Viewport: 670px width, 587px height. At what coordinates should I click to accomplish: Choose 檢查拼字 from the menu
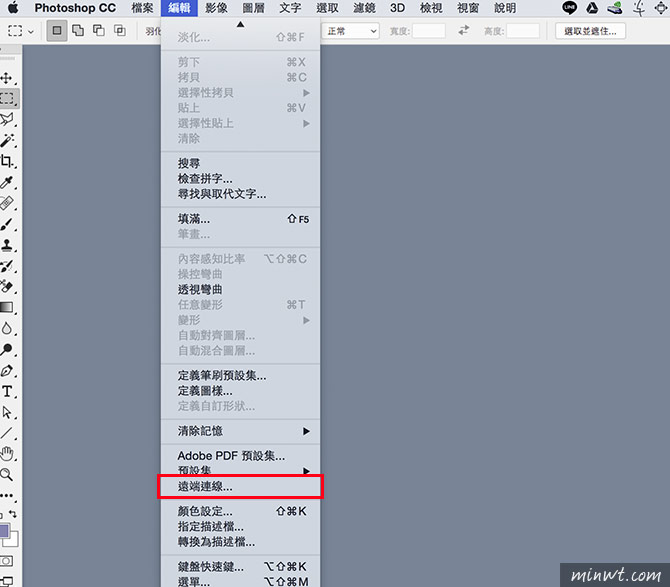click(240, 179)
